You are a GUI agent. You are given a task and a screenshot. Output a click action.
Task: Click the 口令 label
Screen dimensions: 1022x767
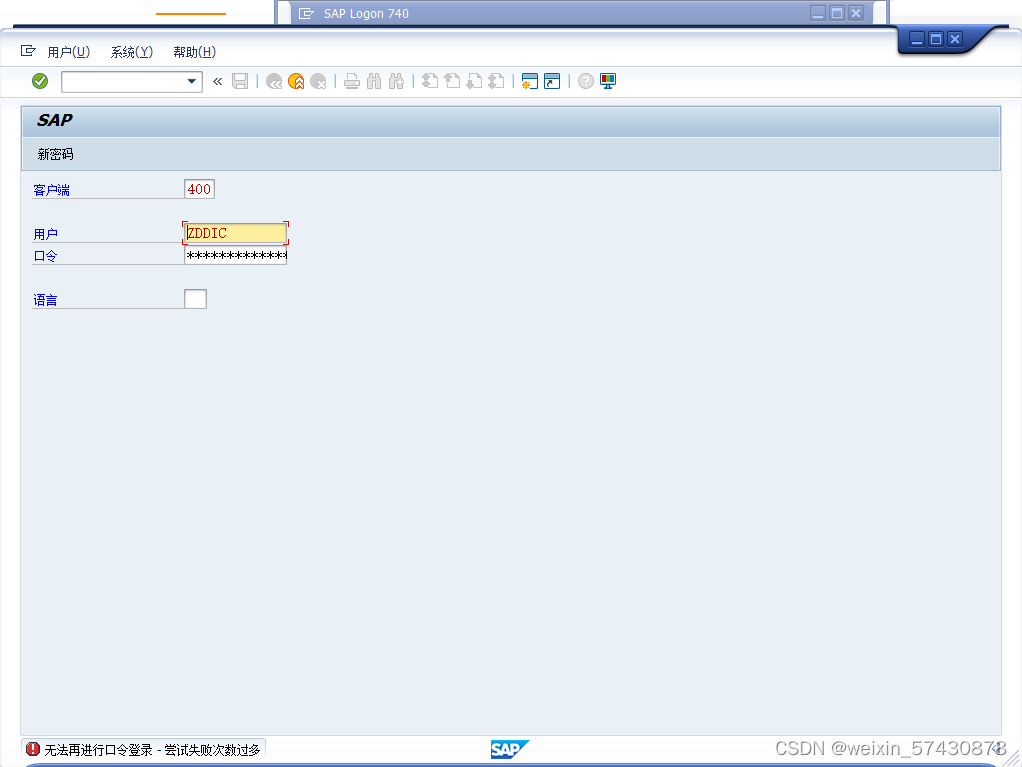click(46, 256)
